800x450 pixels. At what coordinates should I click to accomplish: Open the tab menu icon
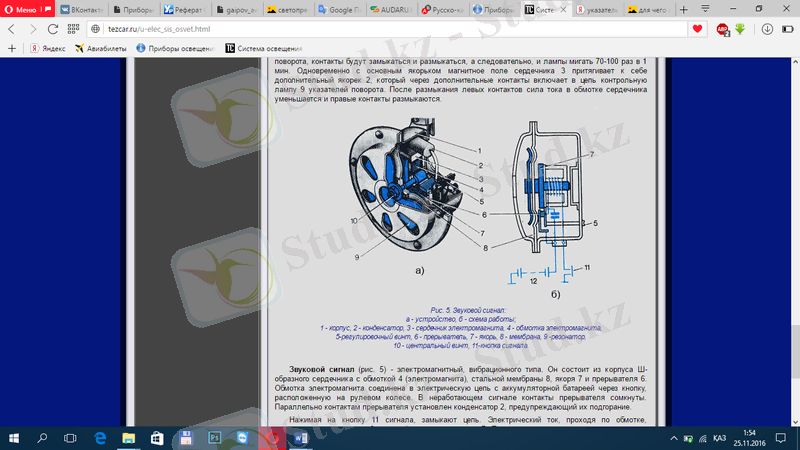tap(705, 9)
